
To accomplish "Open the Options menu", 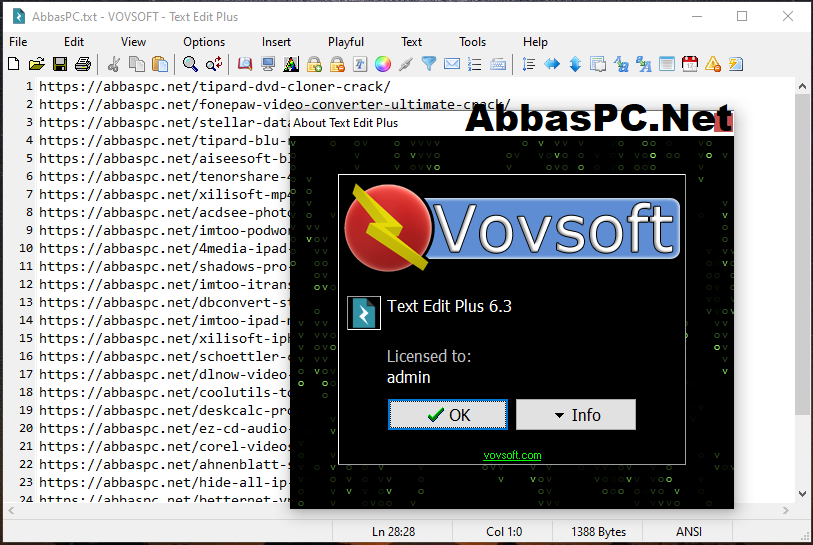I will [x=204, y=42].
